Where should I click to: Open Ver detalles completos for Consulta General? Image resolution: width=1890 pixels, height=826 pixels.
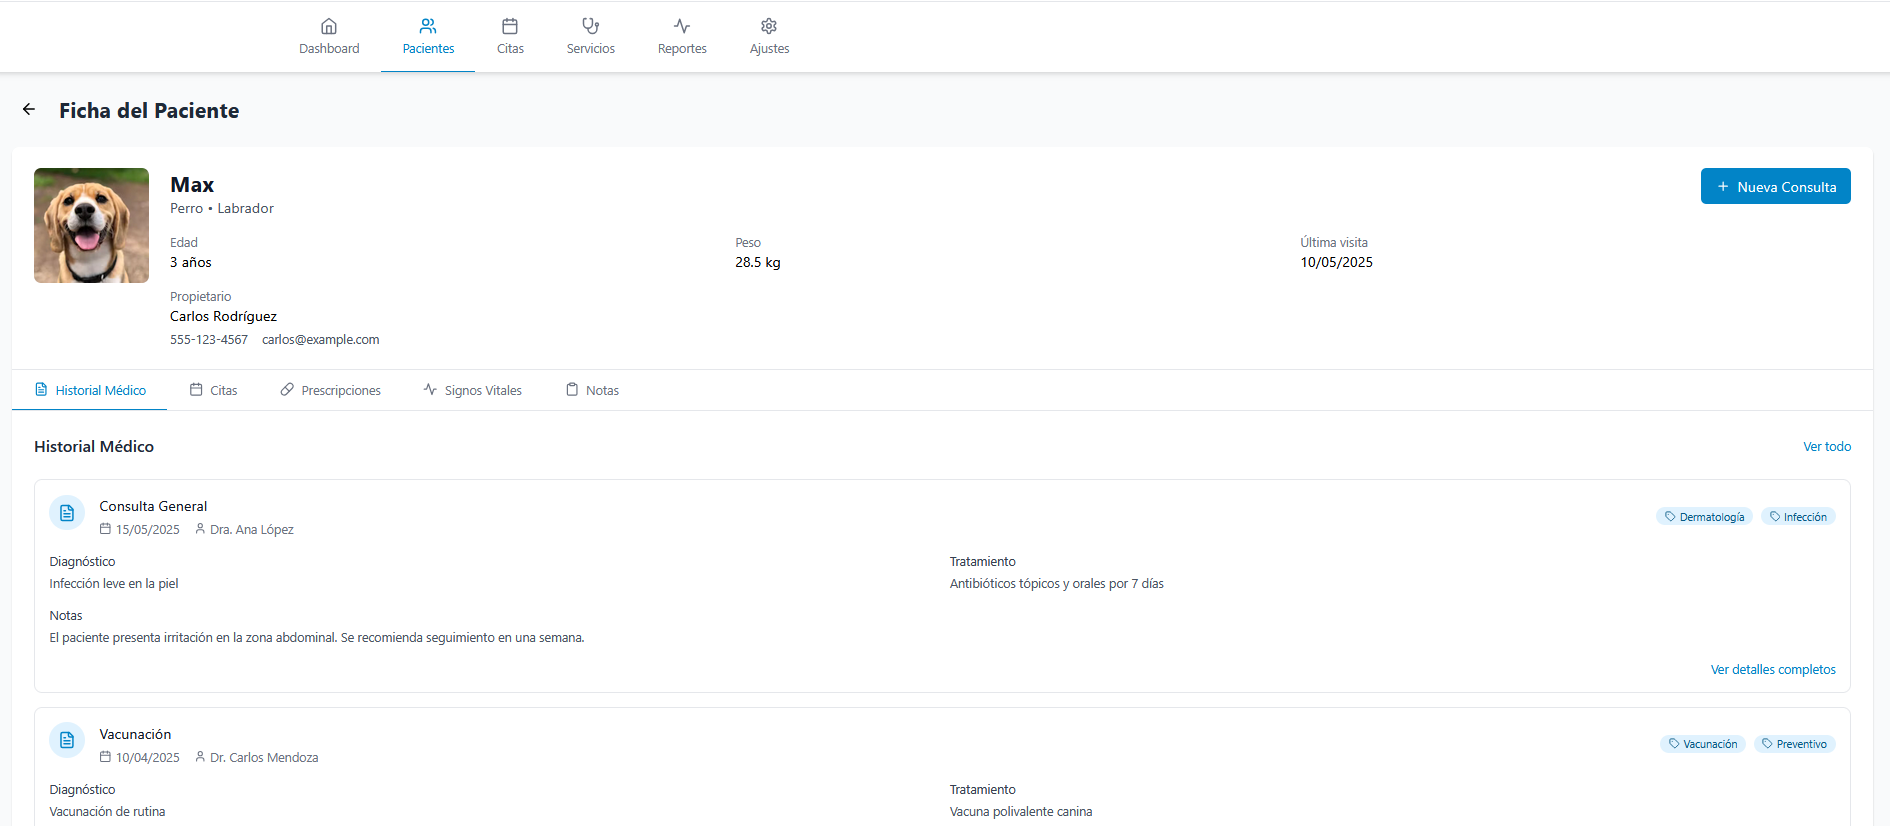point(1773,670)
